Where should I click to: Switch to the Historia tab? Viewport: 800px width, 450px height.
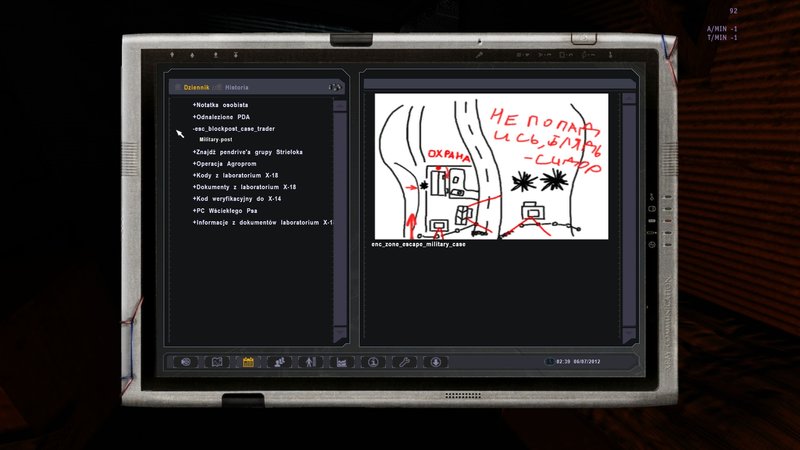(x=237, y=87)
